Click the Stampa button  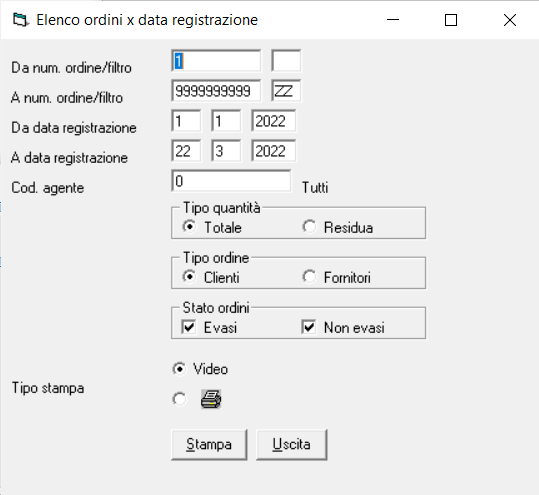coord(209,444)
